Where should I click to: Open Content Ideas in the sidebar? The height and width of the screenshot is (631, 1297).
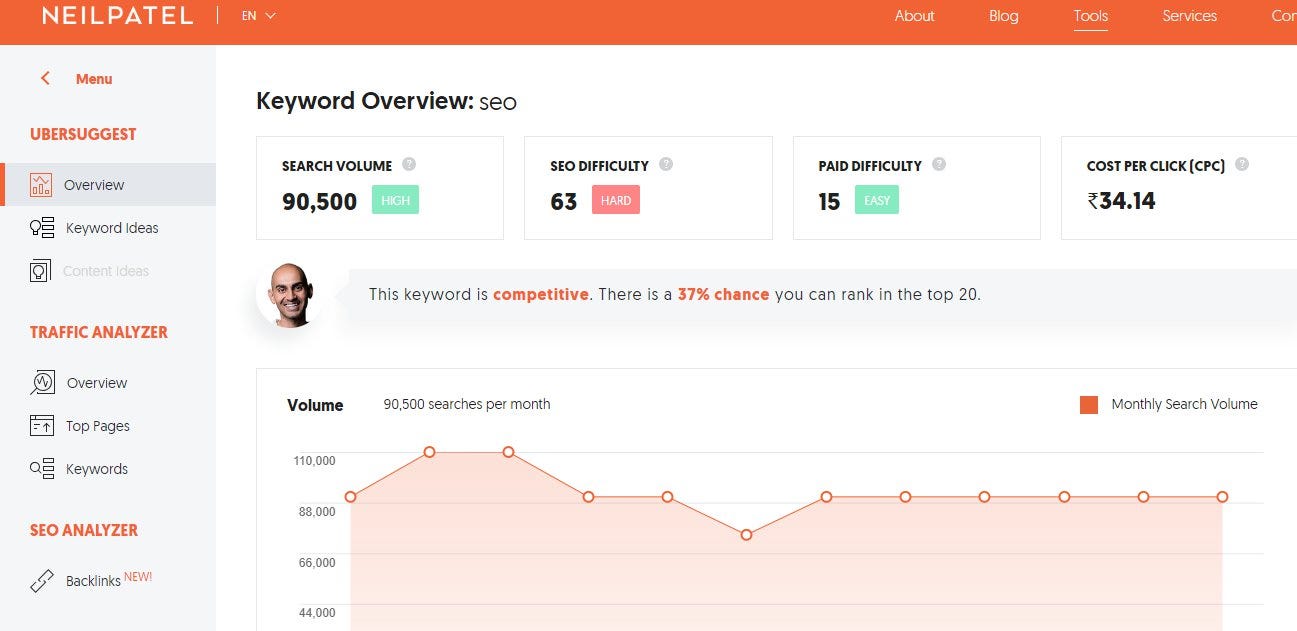(x=108, y=271)
